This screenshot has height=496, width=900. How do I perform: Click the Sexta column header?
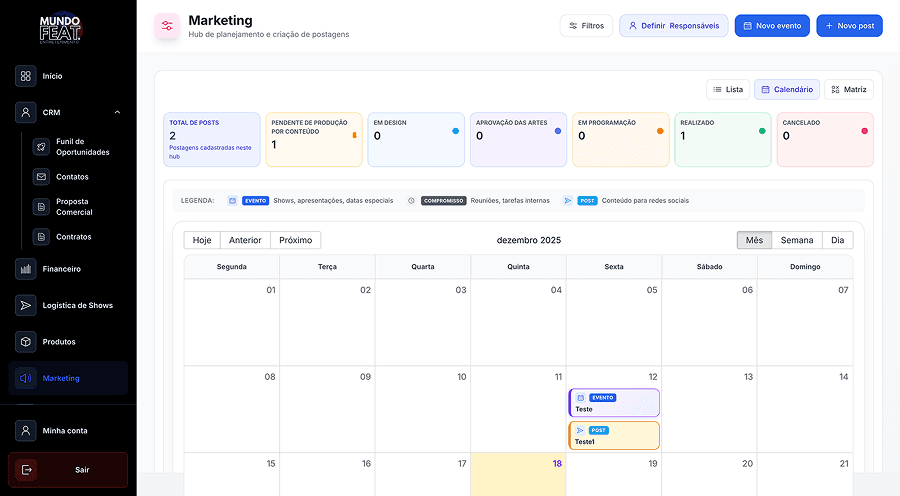click(614, 267)
